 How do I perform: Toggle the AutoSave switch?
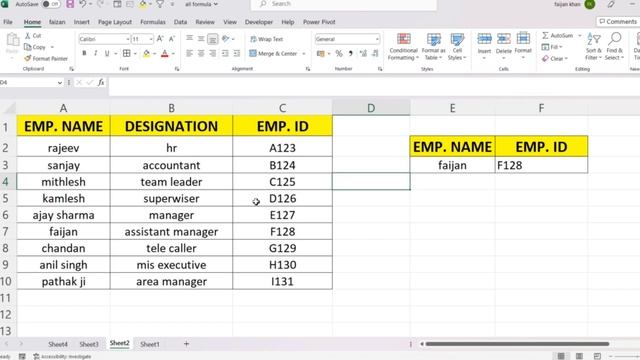[x=51, y=4]
